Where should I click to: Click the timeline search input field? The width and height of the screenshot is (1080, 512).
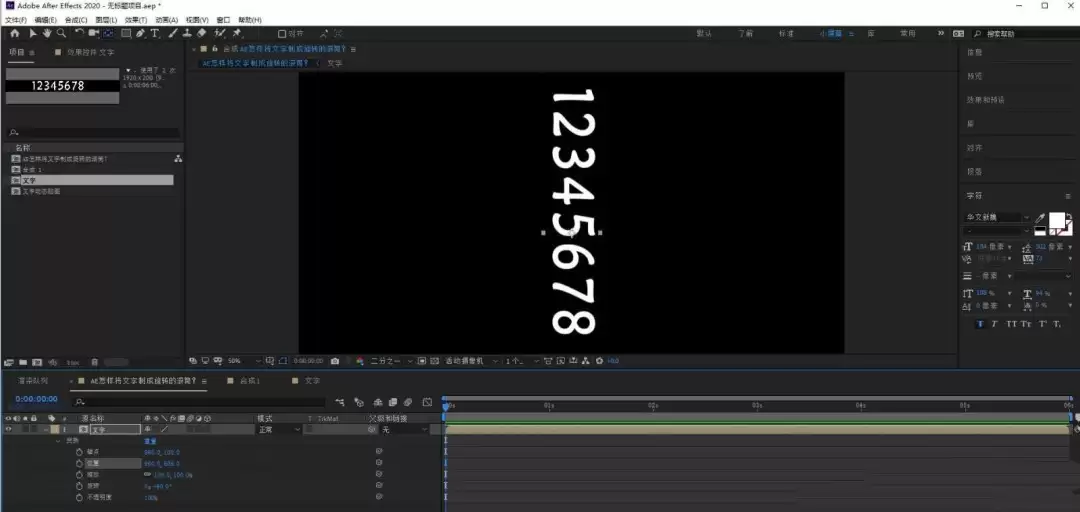[200, 401]
